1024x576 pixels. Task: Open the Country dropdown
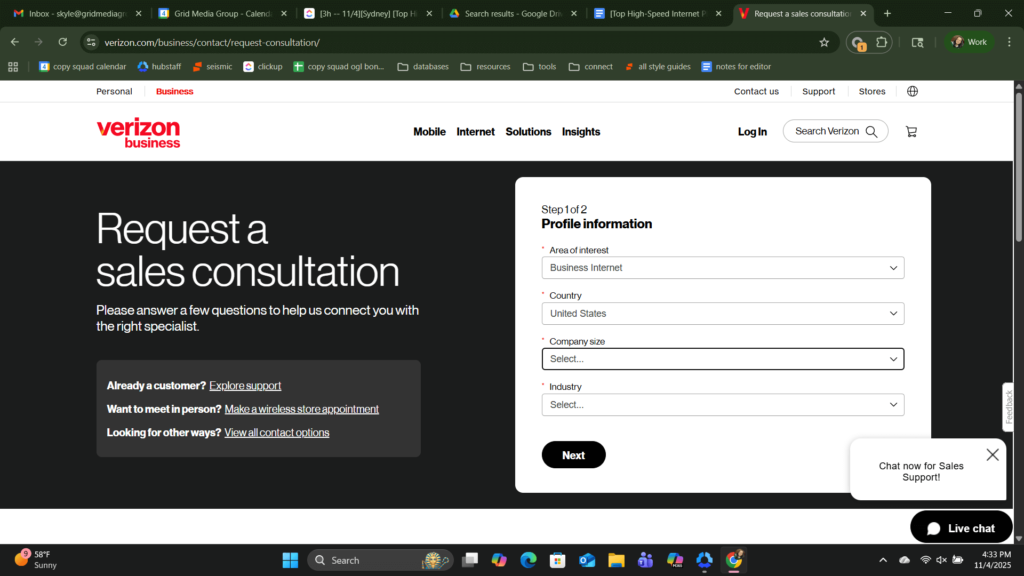[722, 313]
